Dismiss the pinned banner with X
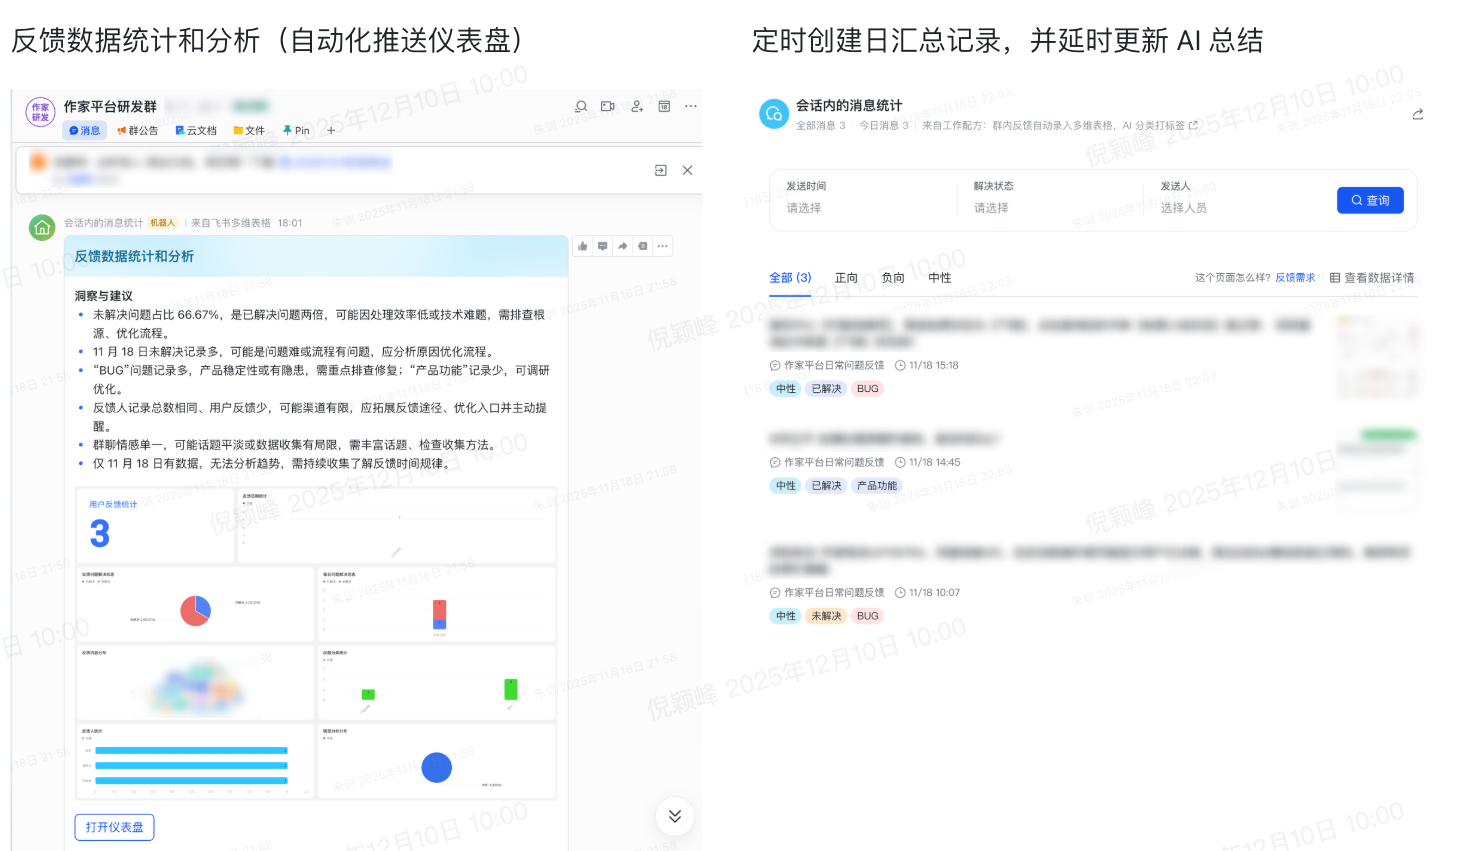This screenshot has height=851, width=1457. coord(687,171)
